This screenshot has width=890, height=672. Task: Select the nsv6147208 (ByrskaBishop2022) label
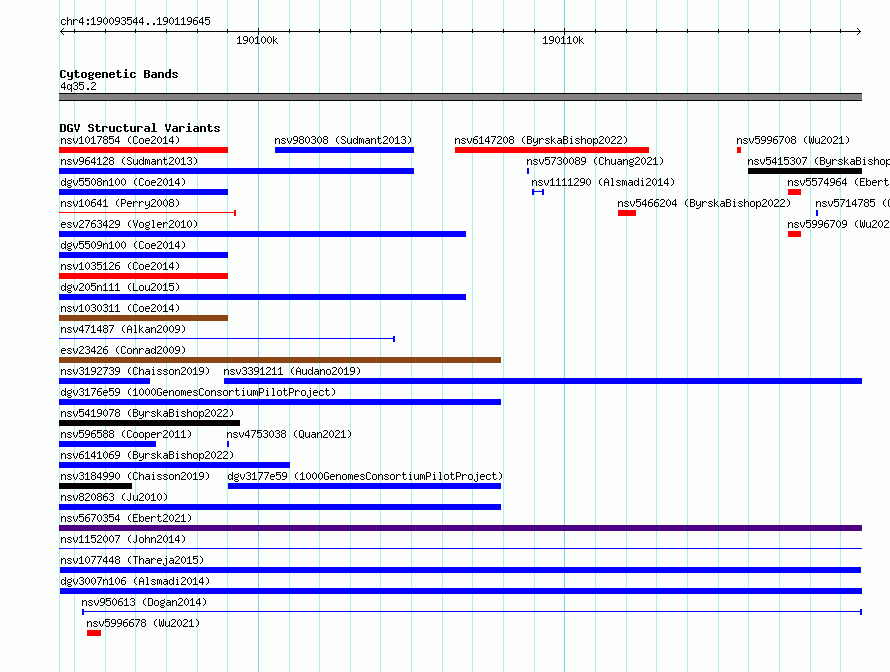click(541, 140)
